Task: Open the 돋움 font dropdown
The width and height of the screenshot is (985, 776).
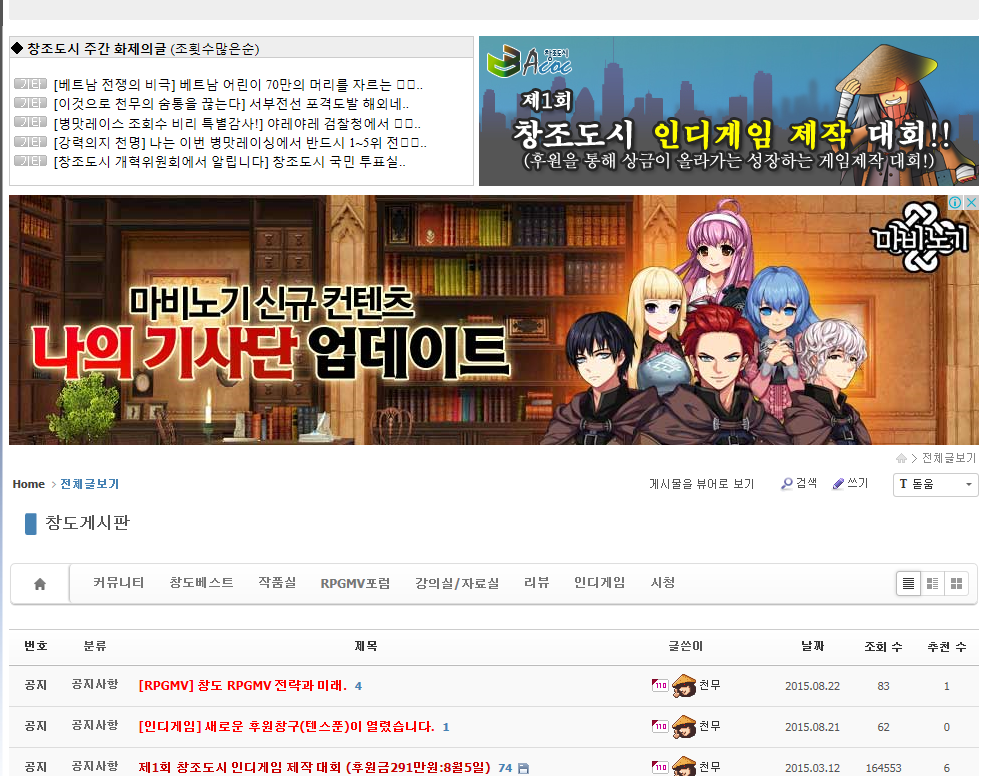Action: 935,484
